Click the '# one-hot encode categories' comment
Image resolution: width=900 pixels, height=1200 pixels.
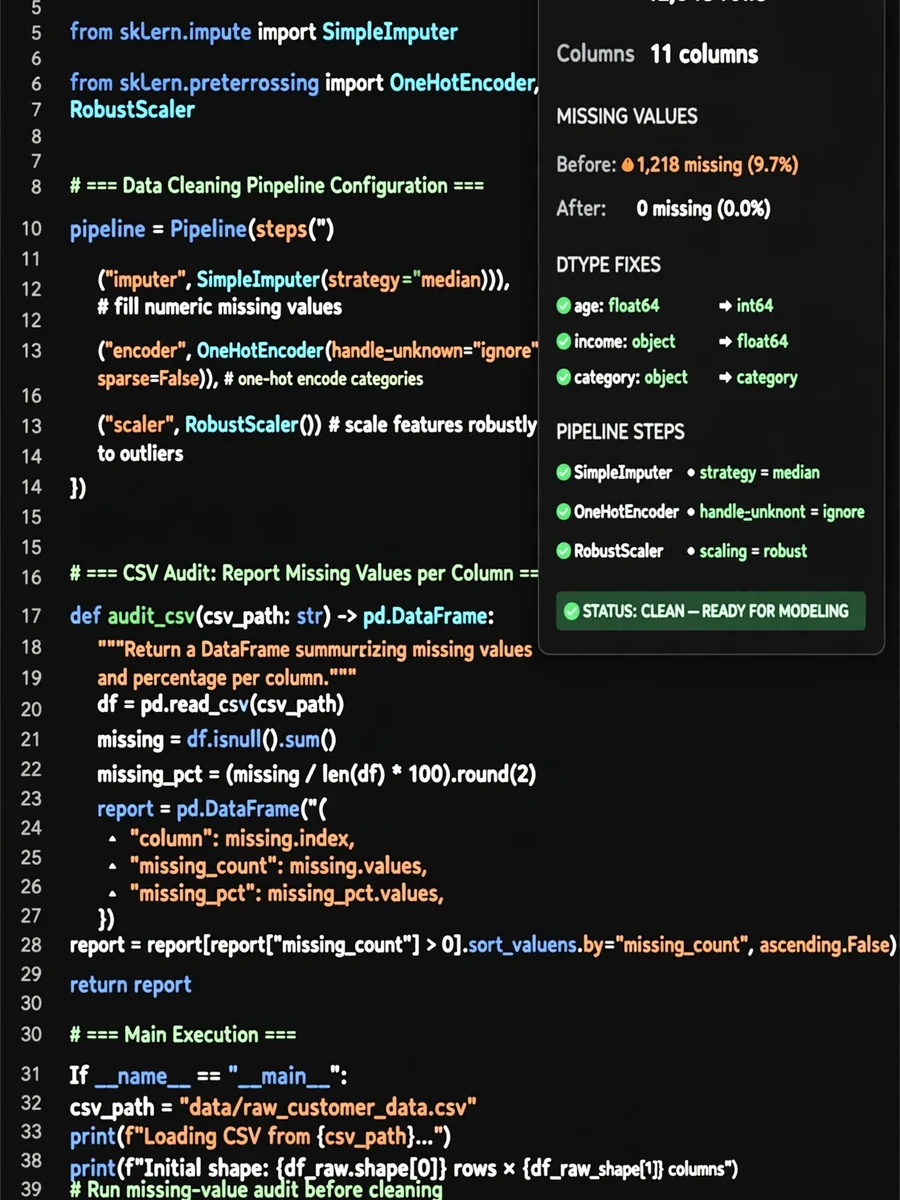coord(323,379)
